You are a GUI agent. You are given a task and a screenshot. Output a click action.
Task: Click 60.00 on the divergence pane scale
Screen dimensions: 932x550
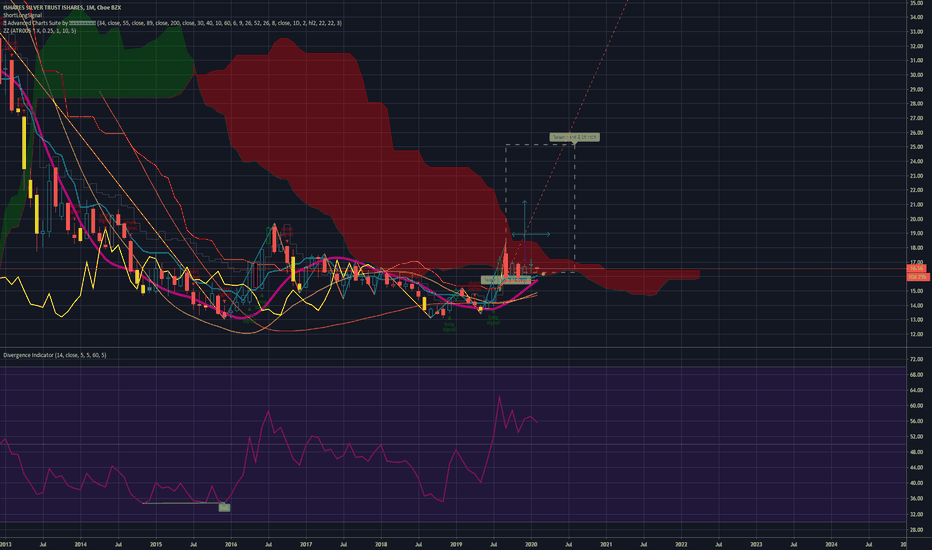916,406
